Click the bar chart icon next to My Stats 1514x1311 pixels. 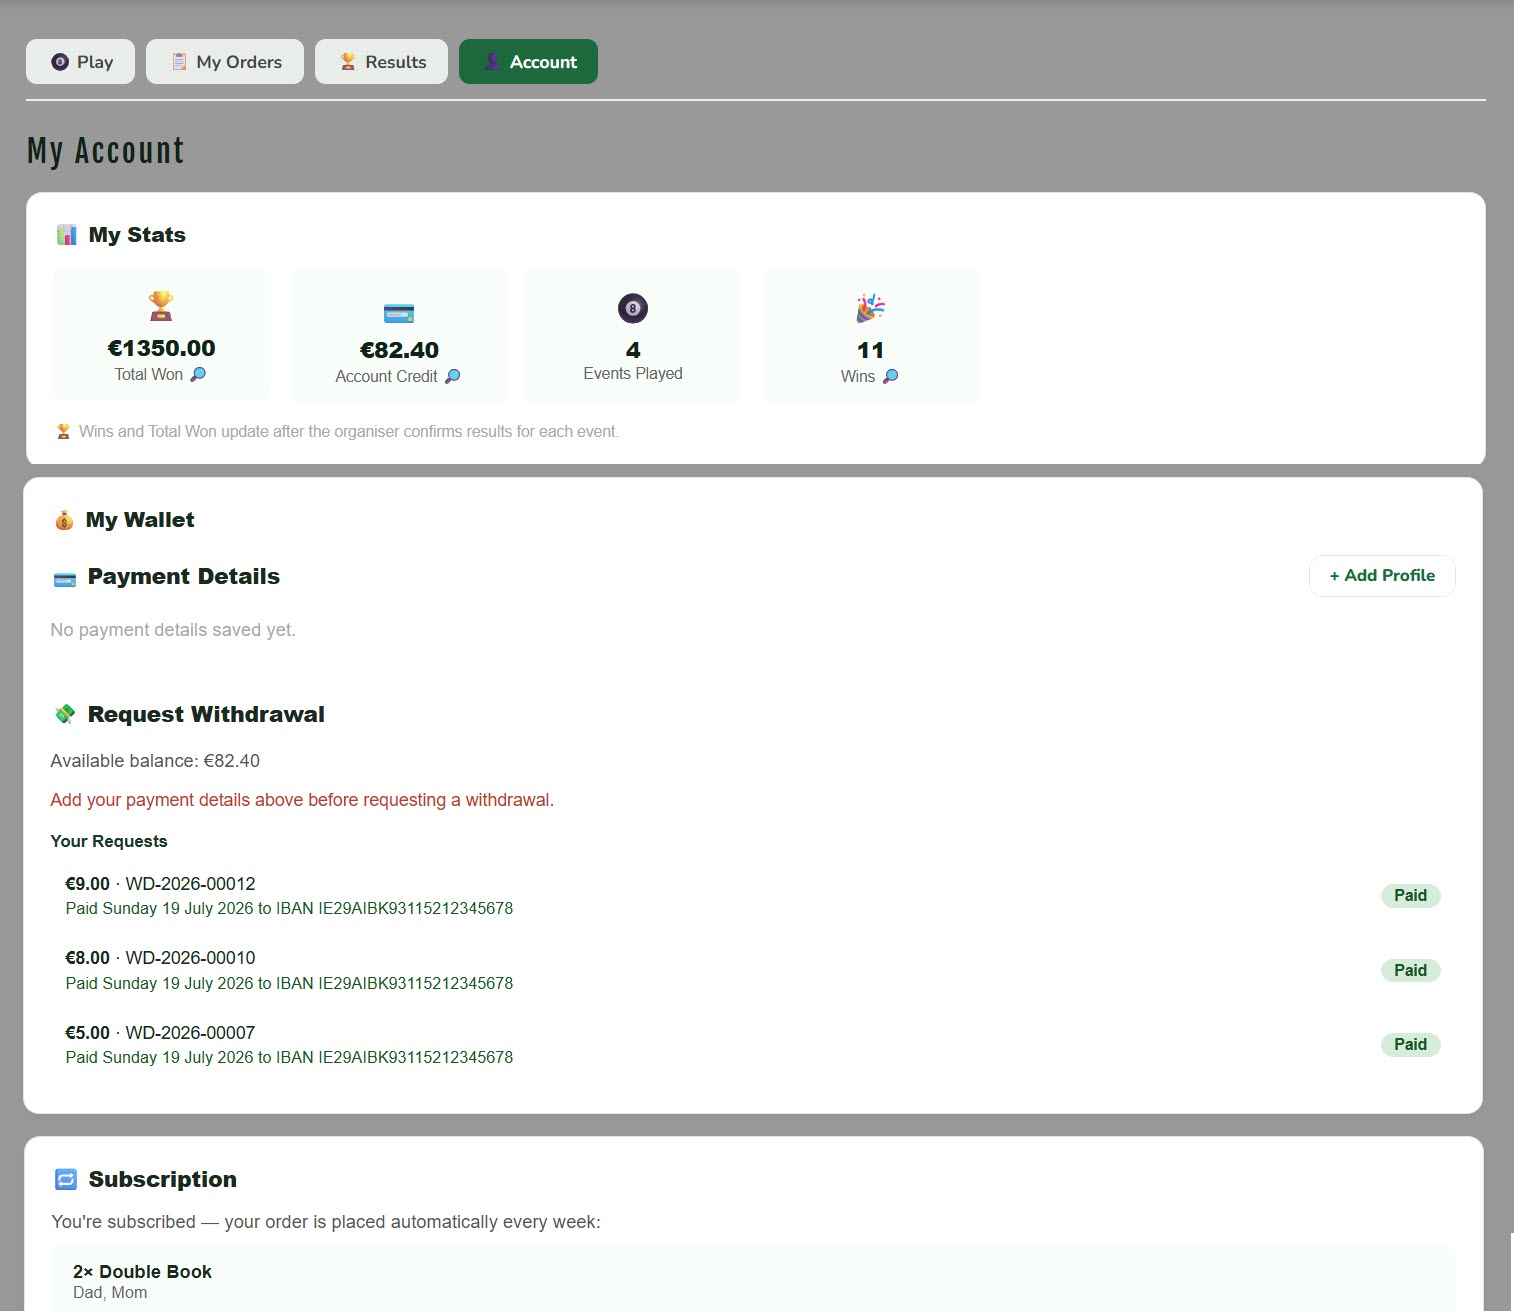[x=67, y=235]
